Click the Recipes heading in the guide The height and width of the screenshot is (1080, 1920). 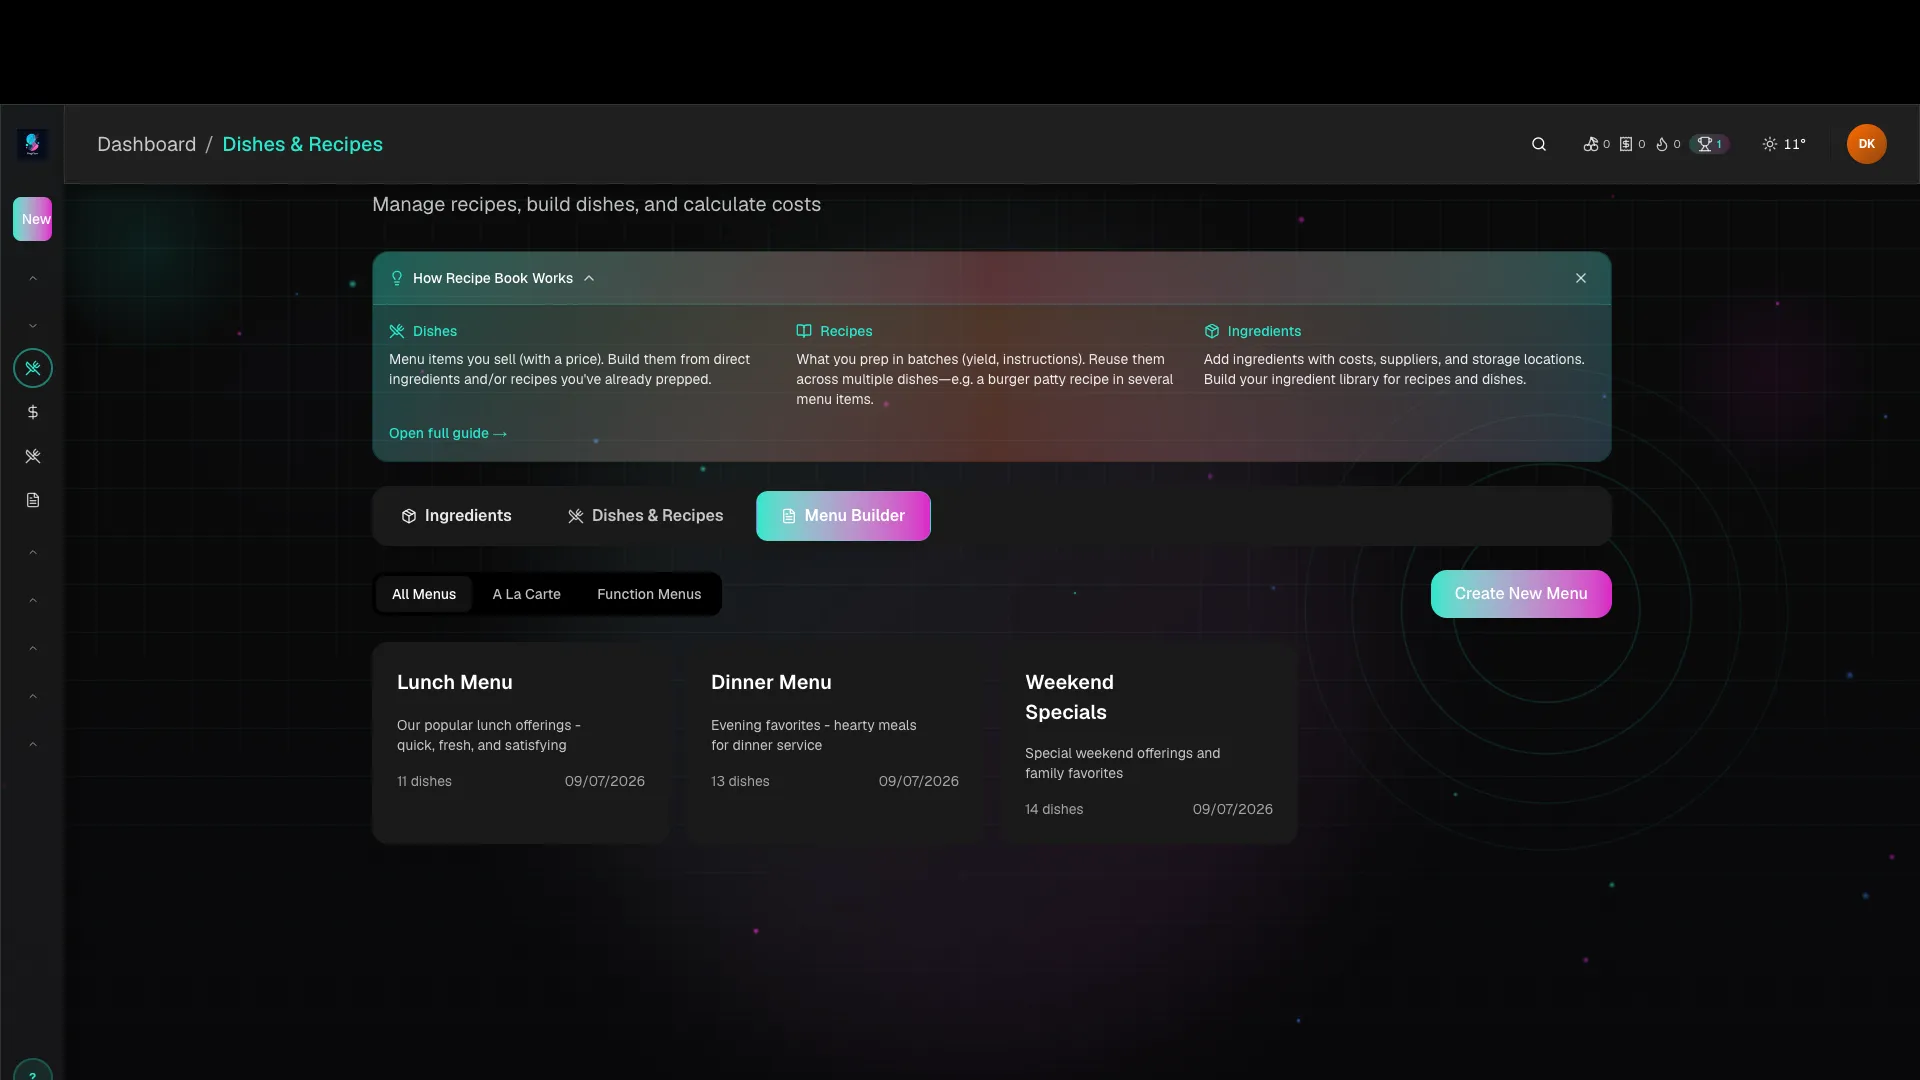pos(846,331)
